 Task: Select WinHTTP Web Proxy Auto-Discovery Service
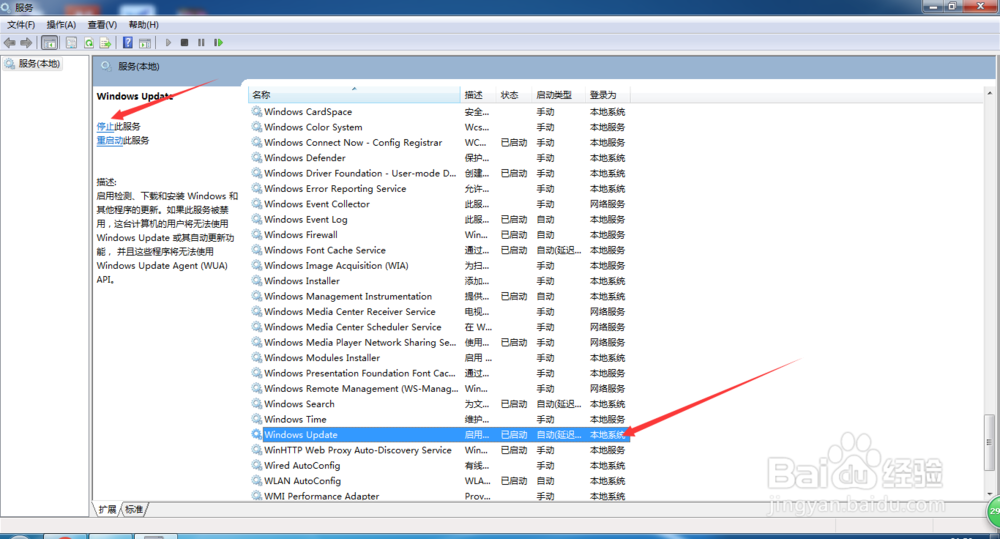click(x=439, y=450)
